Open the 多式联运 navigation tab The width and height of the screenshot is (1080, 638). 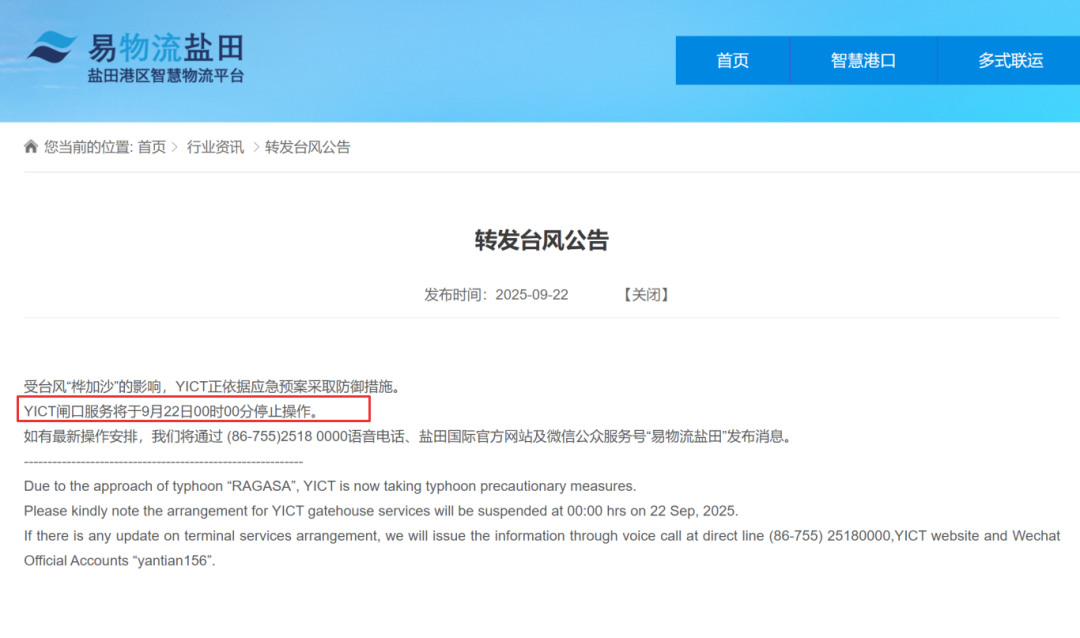[1010, 61]
